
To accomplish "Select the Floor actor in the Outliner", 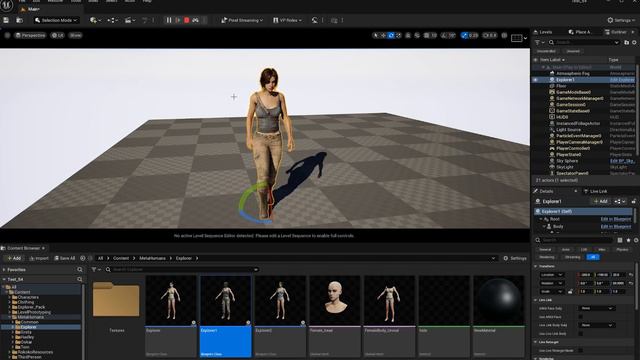I will coord(561,86).
